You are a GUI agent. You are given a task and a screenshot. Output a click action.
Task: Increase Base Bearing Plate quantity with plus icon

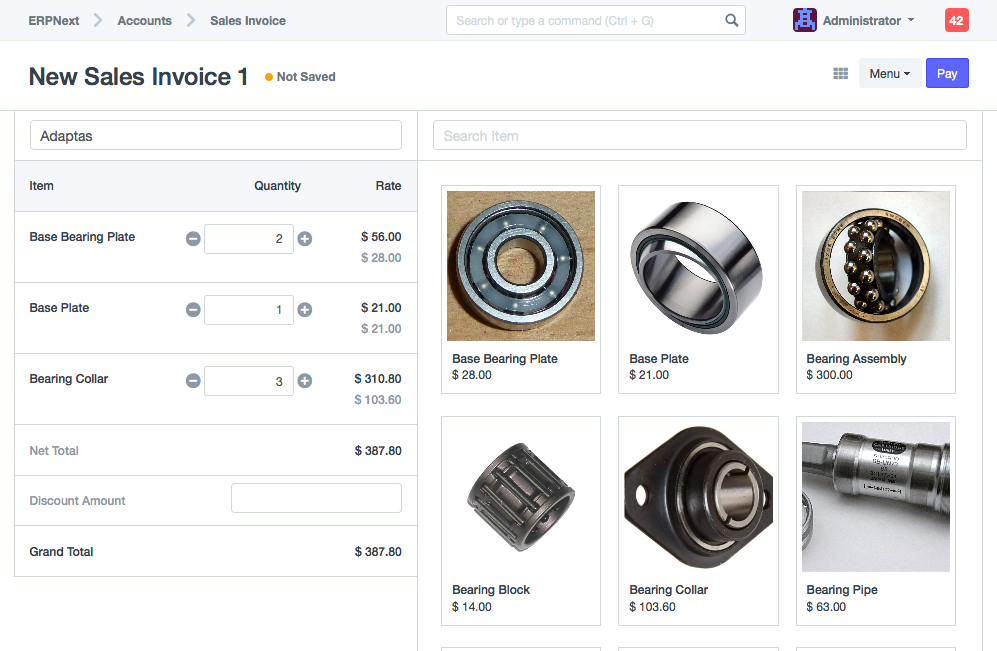point(305,239)
